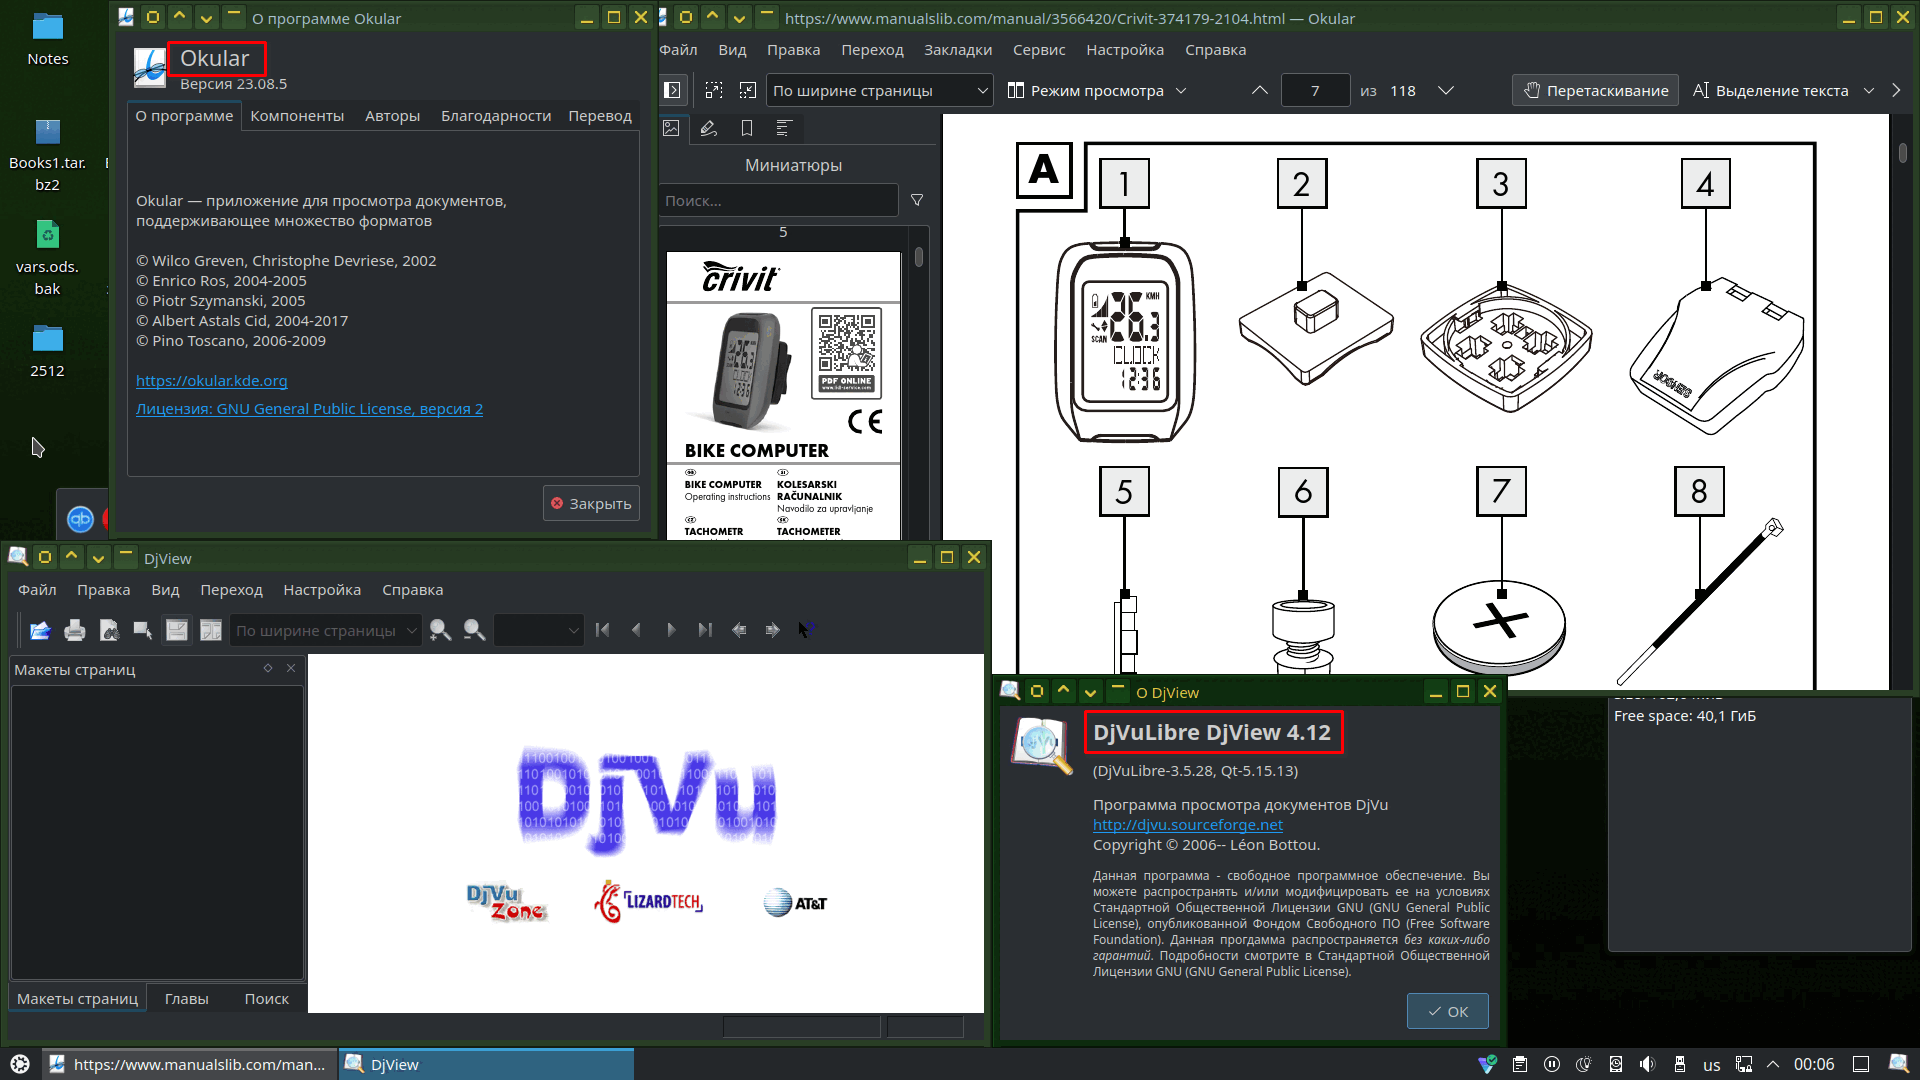Click the Print icon in DjView toolbar
Screen dimensions: 1920x1080
pos(75,630)
